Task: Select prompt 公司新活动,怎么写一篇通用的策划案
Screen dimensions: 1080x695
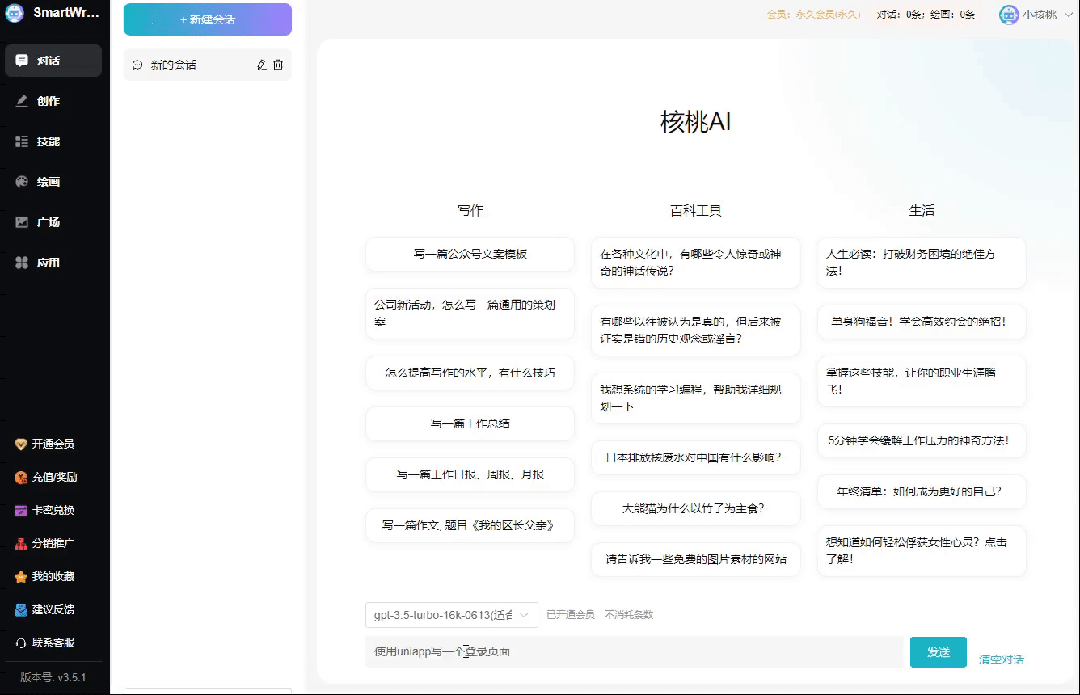Action: (470, 313)
